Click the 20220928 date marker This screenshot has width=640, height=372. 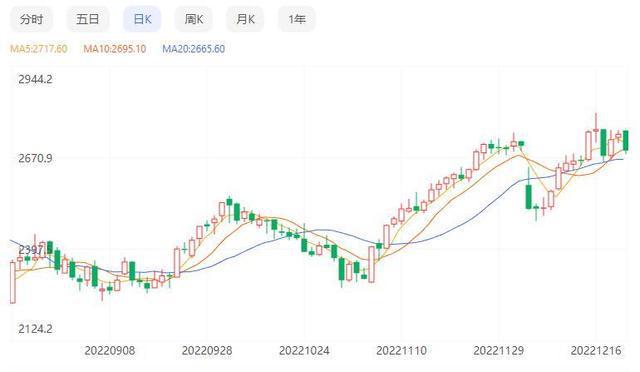tap(207, 351)
